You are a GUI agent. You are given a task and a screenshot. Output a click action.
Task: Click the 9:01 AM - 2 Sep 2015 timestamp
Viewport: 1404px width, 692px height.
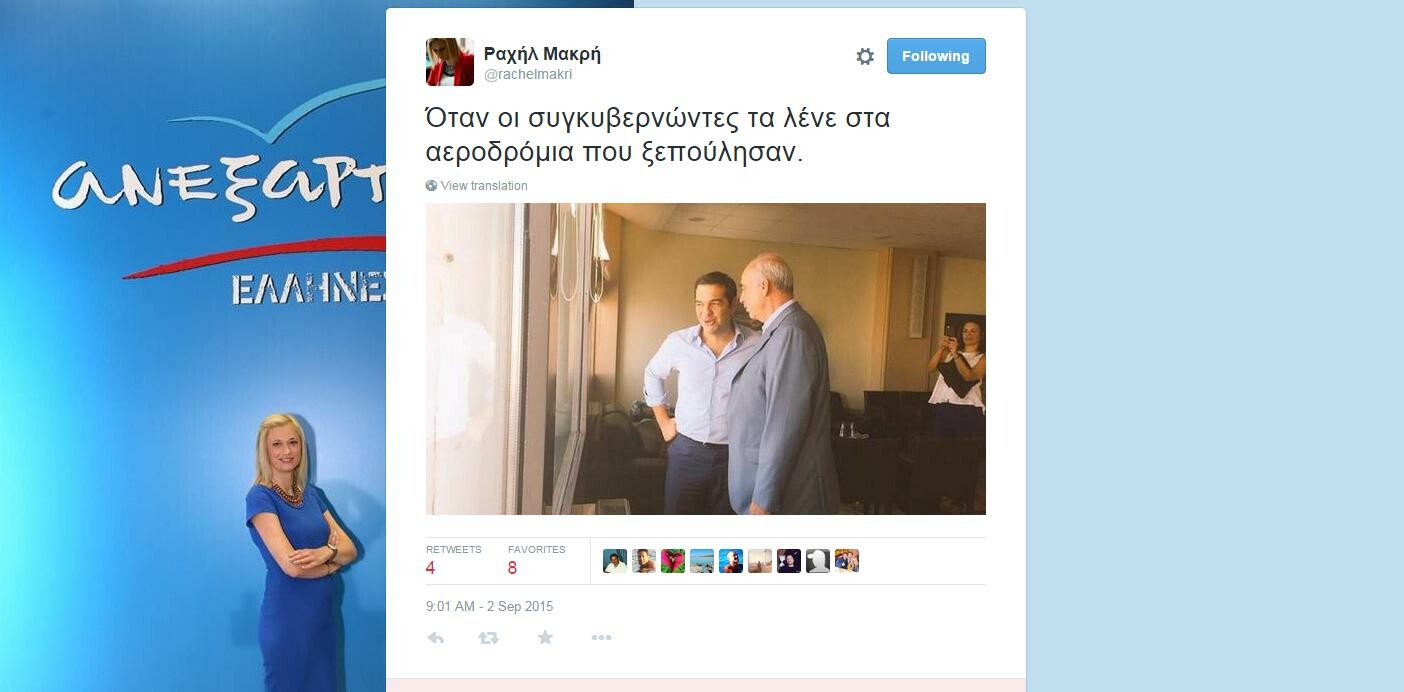click(x=489, y=606)
